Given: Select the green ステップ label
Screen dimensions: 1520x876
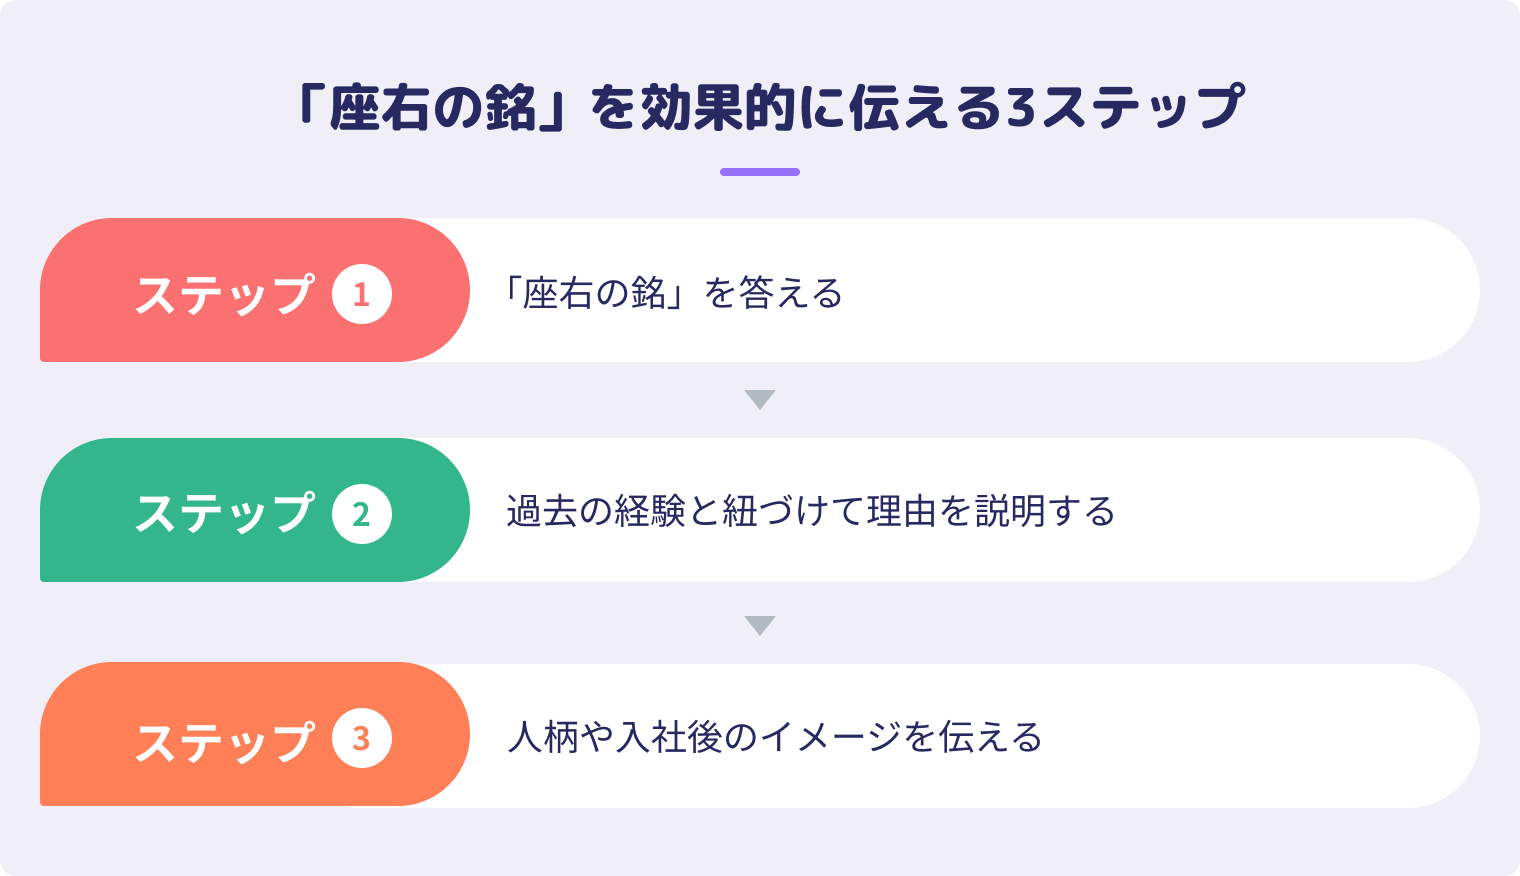Looking at the screenshot, I should [224, 514].
